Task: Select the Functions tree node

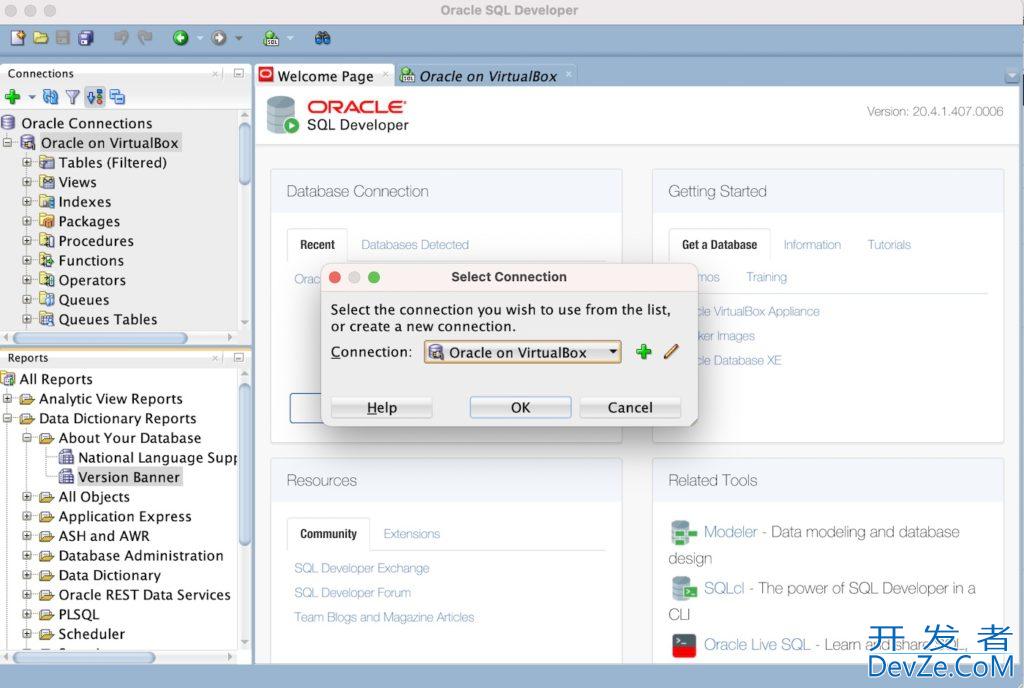Action: coord(91,260)
